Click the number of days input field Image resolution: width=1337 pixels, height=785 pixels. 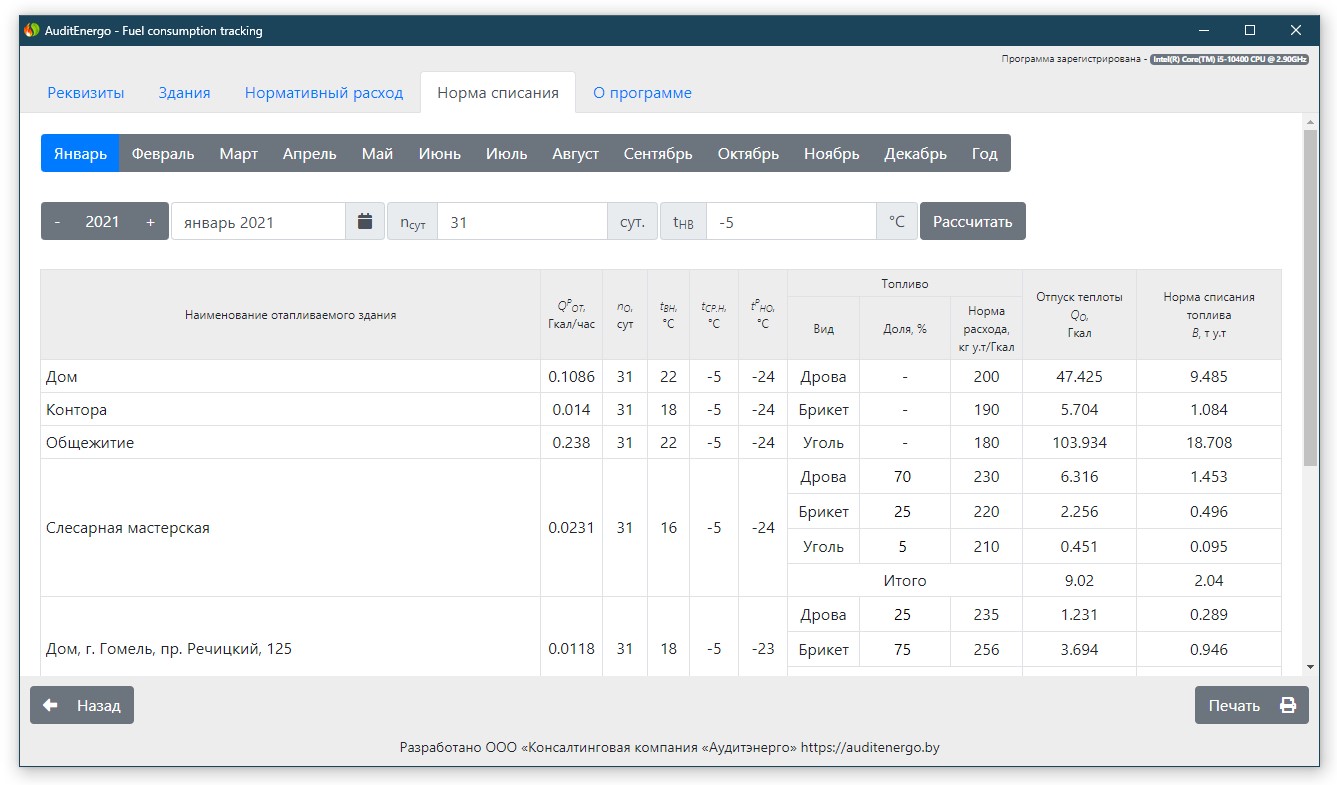pyautogui.click(x=522, y=222)
